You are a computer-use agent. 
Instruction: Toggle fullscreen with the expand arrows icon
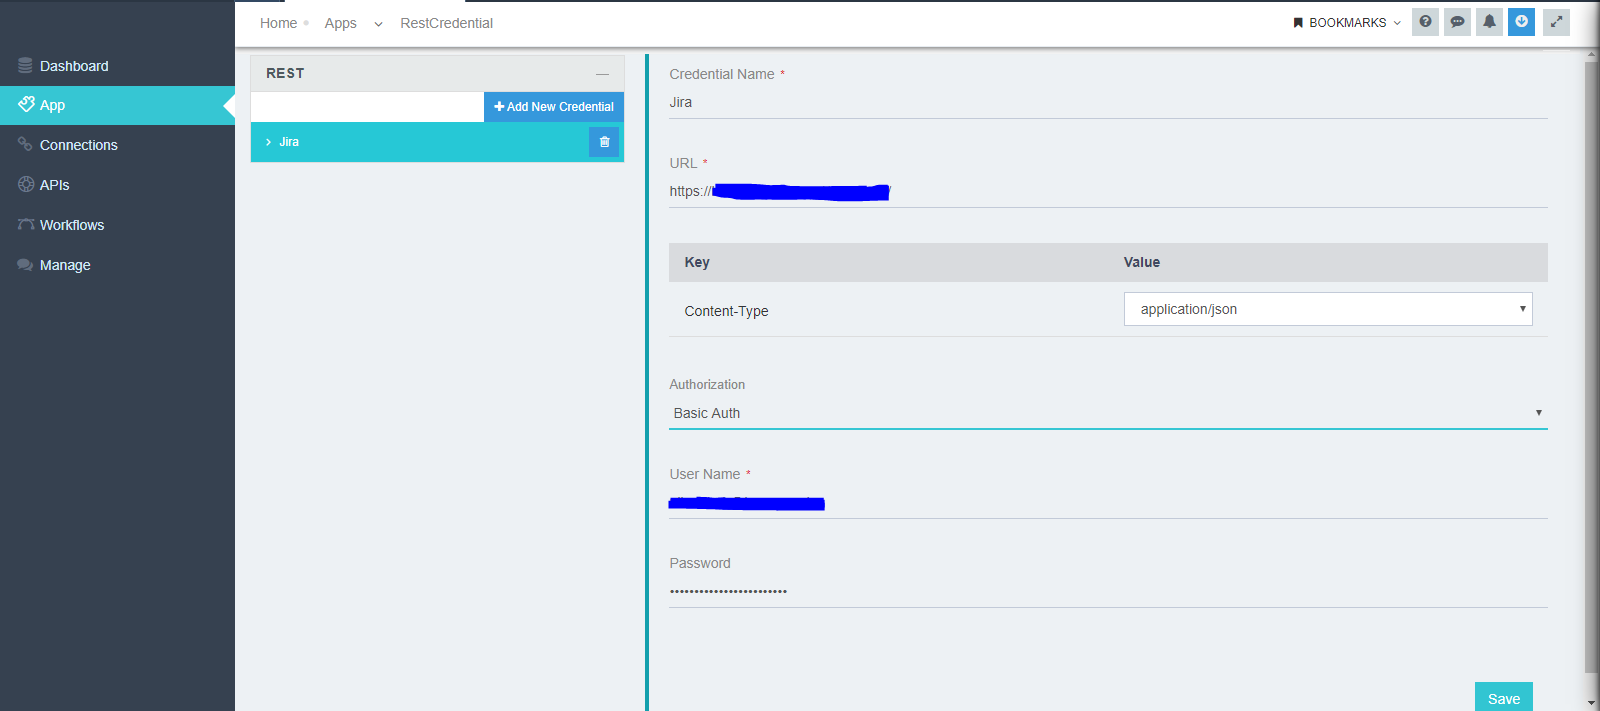click(x=1556, y=22)
